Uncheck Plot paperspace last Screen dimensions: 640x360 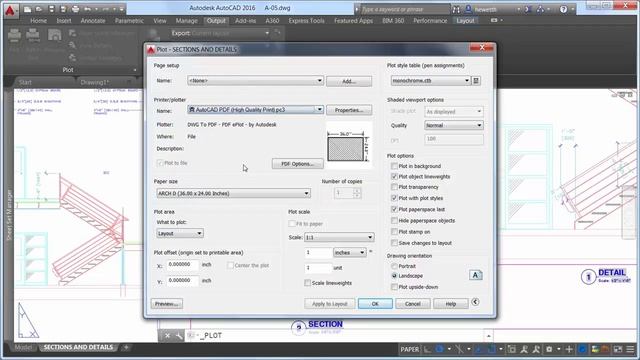394,209
